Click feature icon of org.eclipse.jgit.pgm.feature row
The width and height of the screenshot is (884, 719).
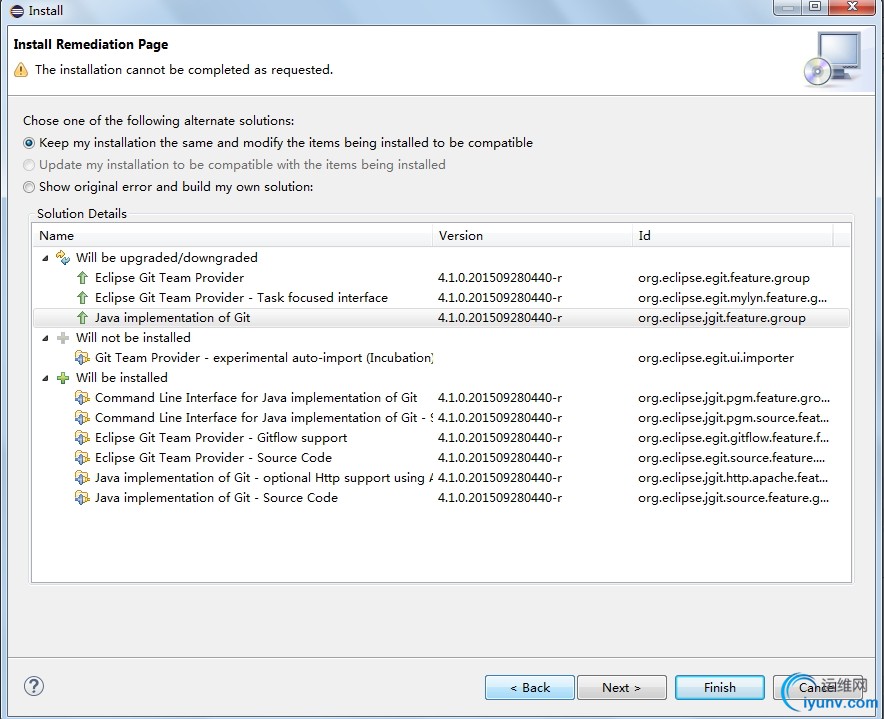coord(82,398)
